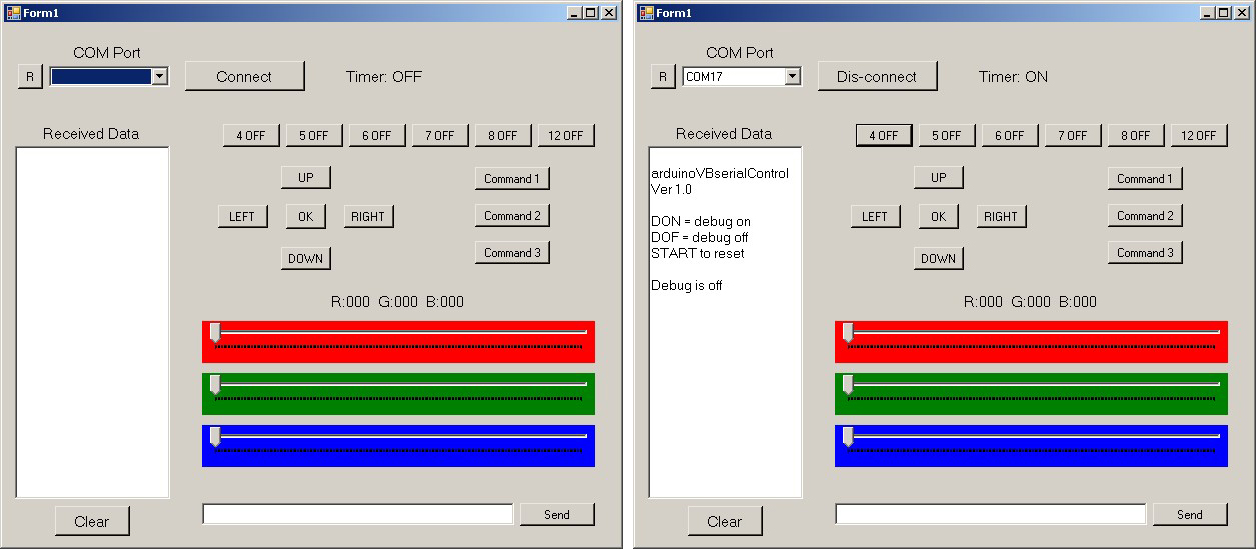Image resolution: width=1256 pixels, height=549 pixels.
Task: Click the Connect button in left window
Action: 244,76
